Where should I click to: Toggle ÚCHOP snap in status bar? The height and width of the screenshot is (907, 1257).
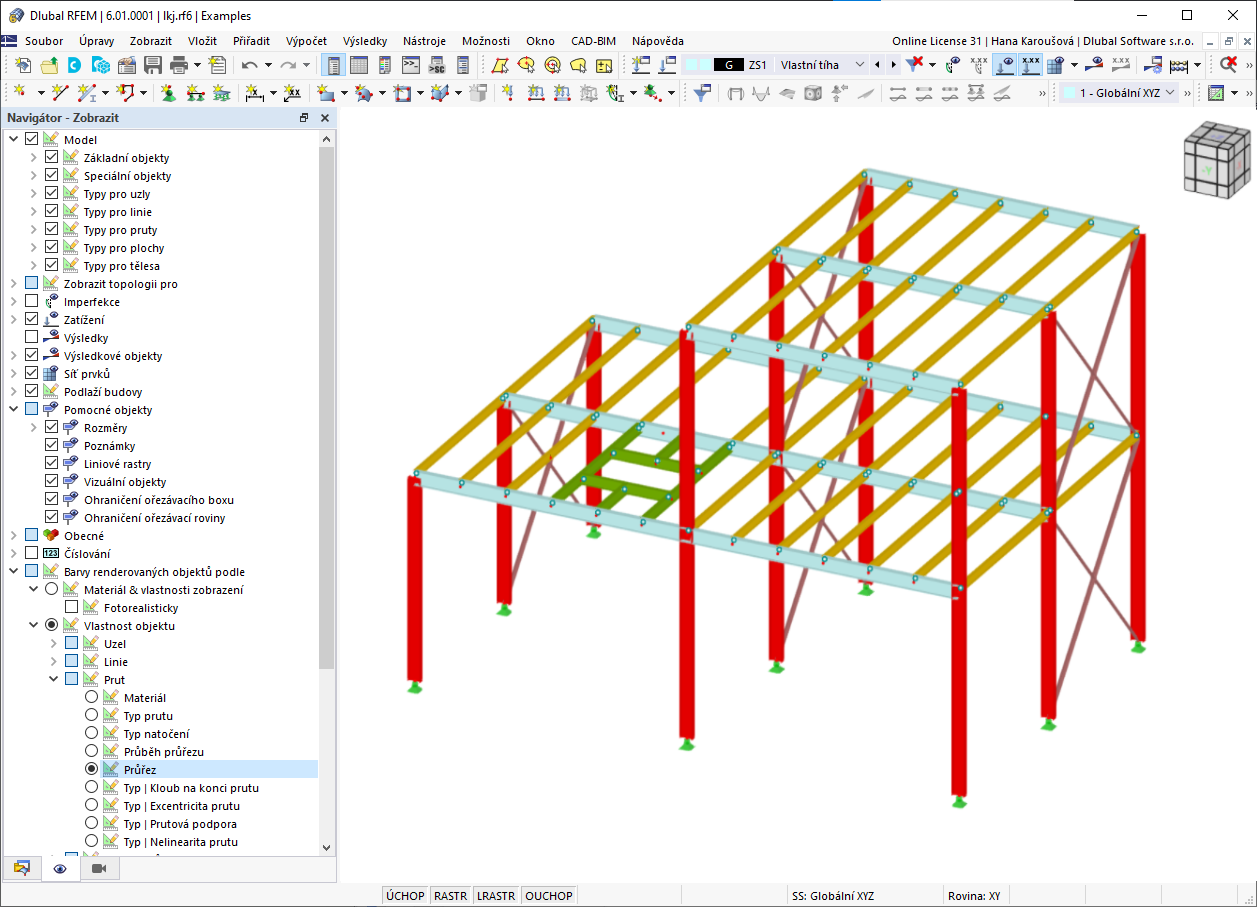tap(405, 896)
